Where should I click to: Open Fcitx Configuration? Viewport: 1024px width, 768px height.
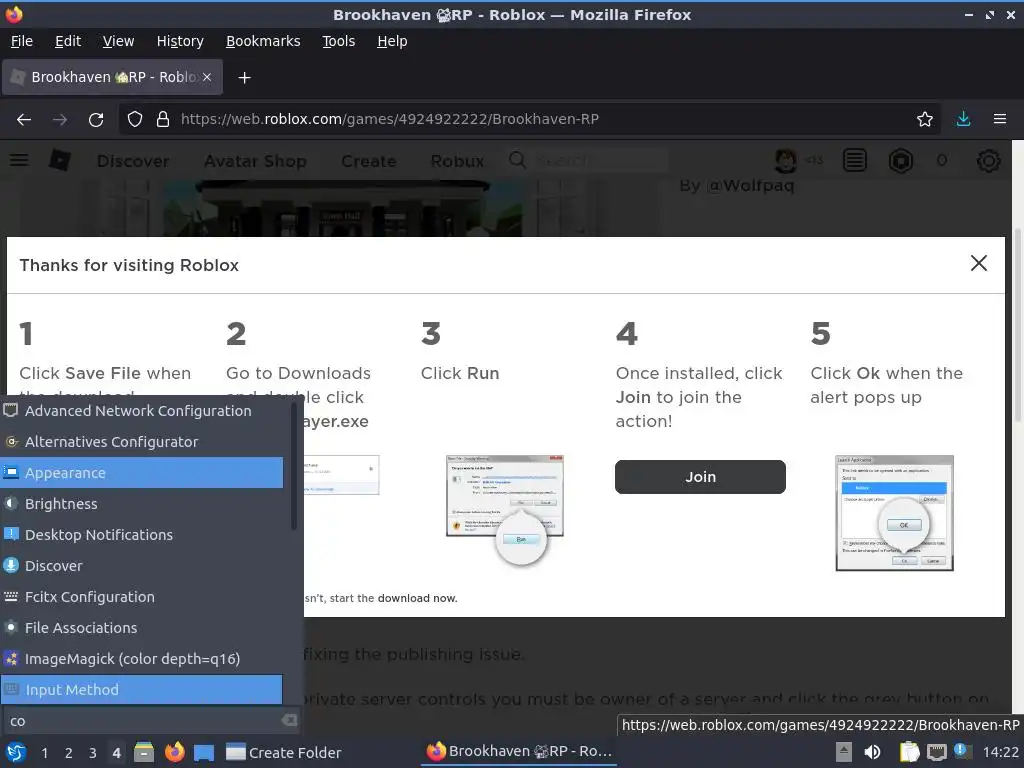(142, 597)
